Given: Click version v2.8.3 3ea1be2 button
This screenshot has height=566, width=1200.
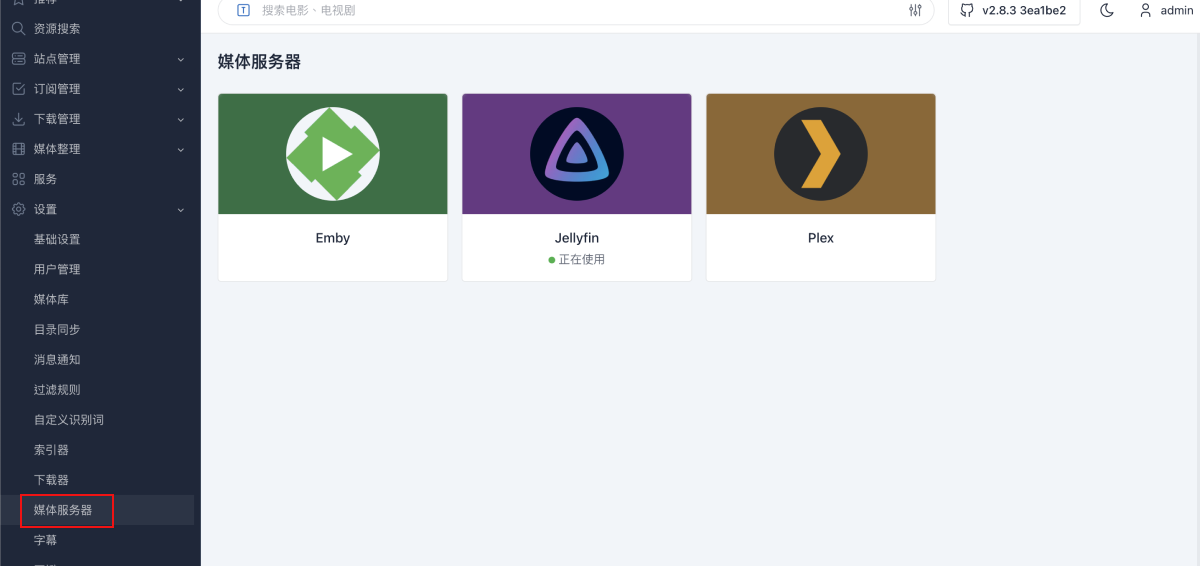Looking at the screenshot, I should click(1014, 10).
